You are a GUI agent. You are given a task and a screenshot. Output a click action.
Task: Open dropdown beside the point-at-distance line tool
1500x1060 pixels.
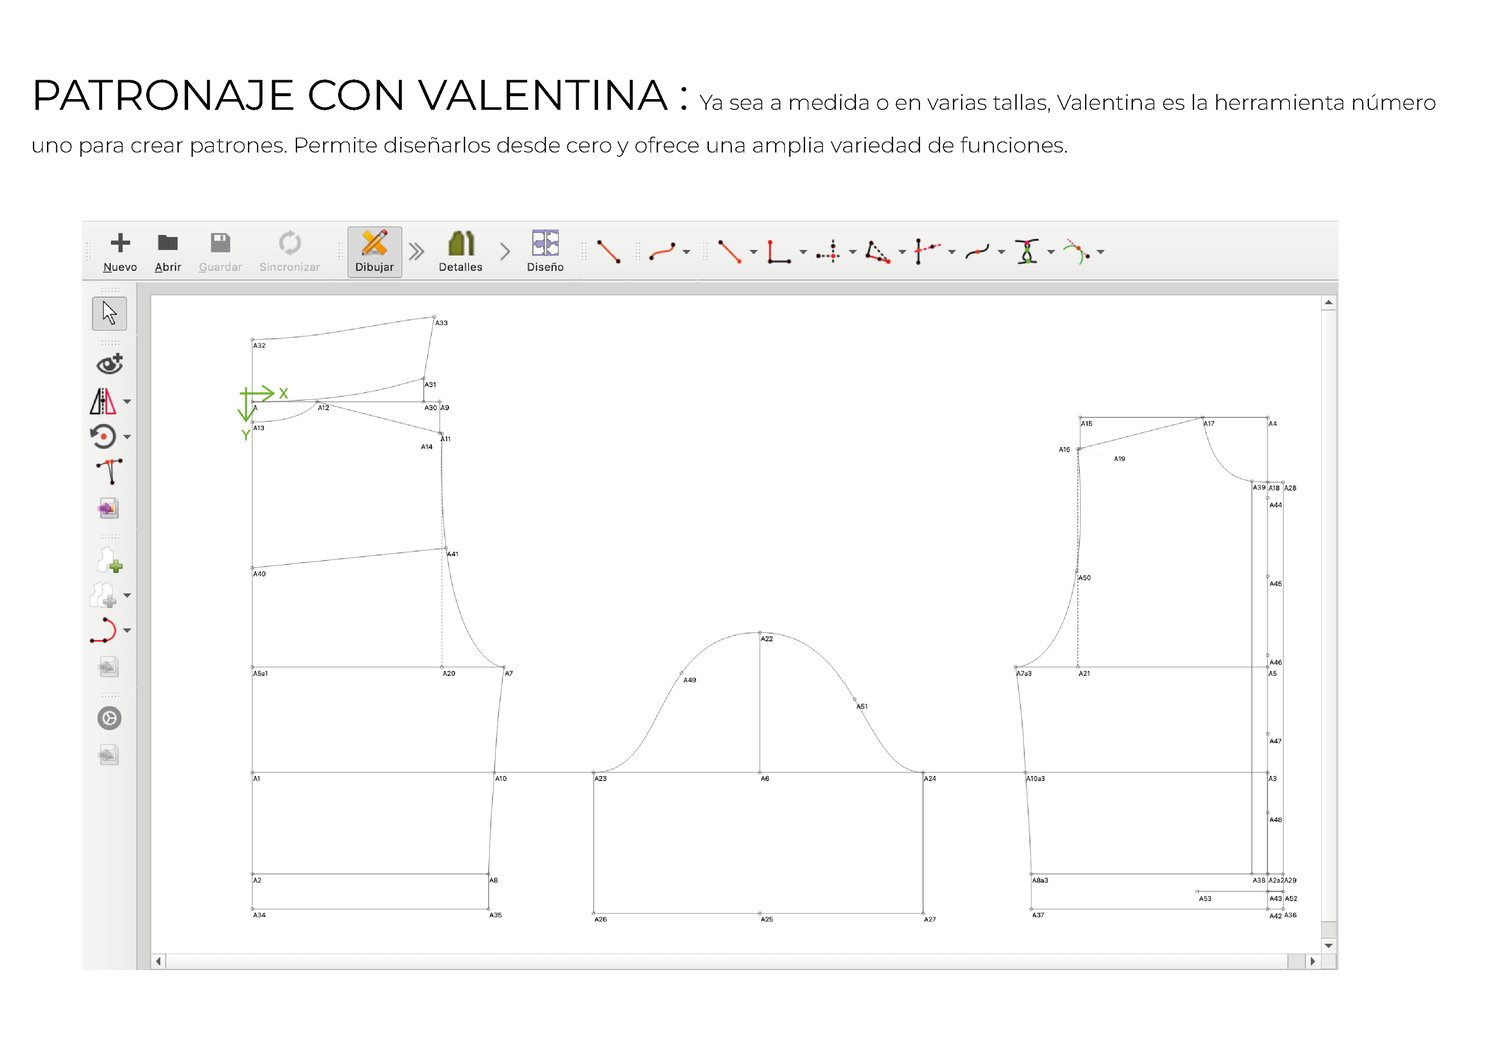point(753,252)
